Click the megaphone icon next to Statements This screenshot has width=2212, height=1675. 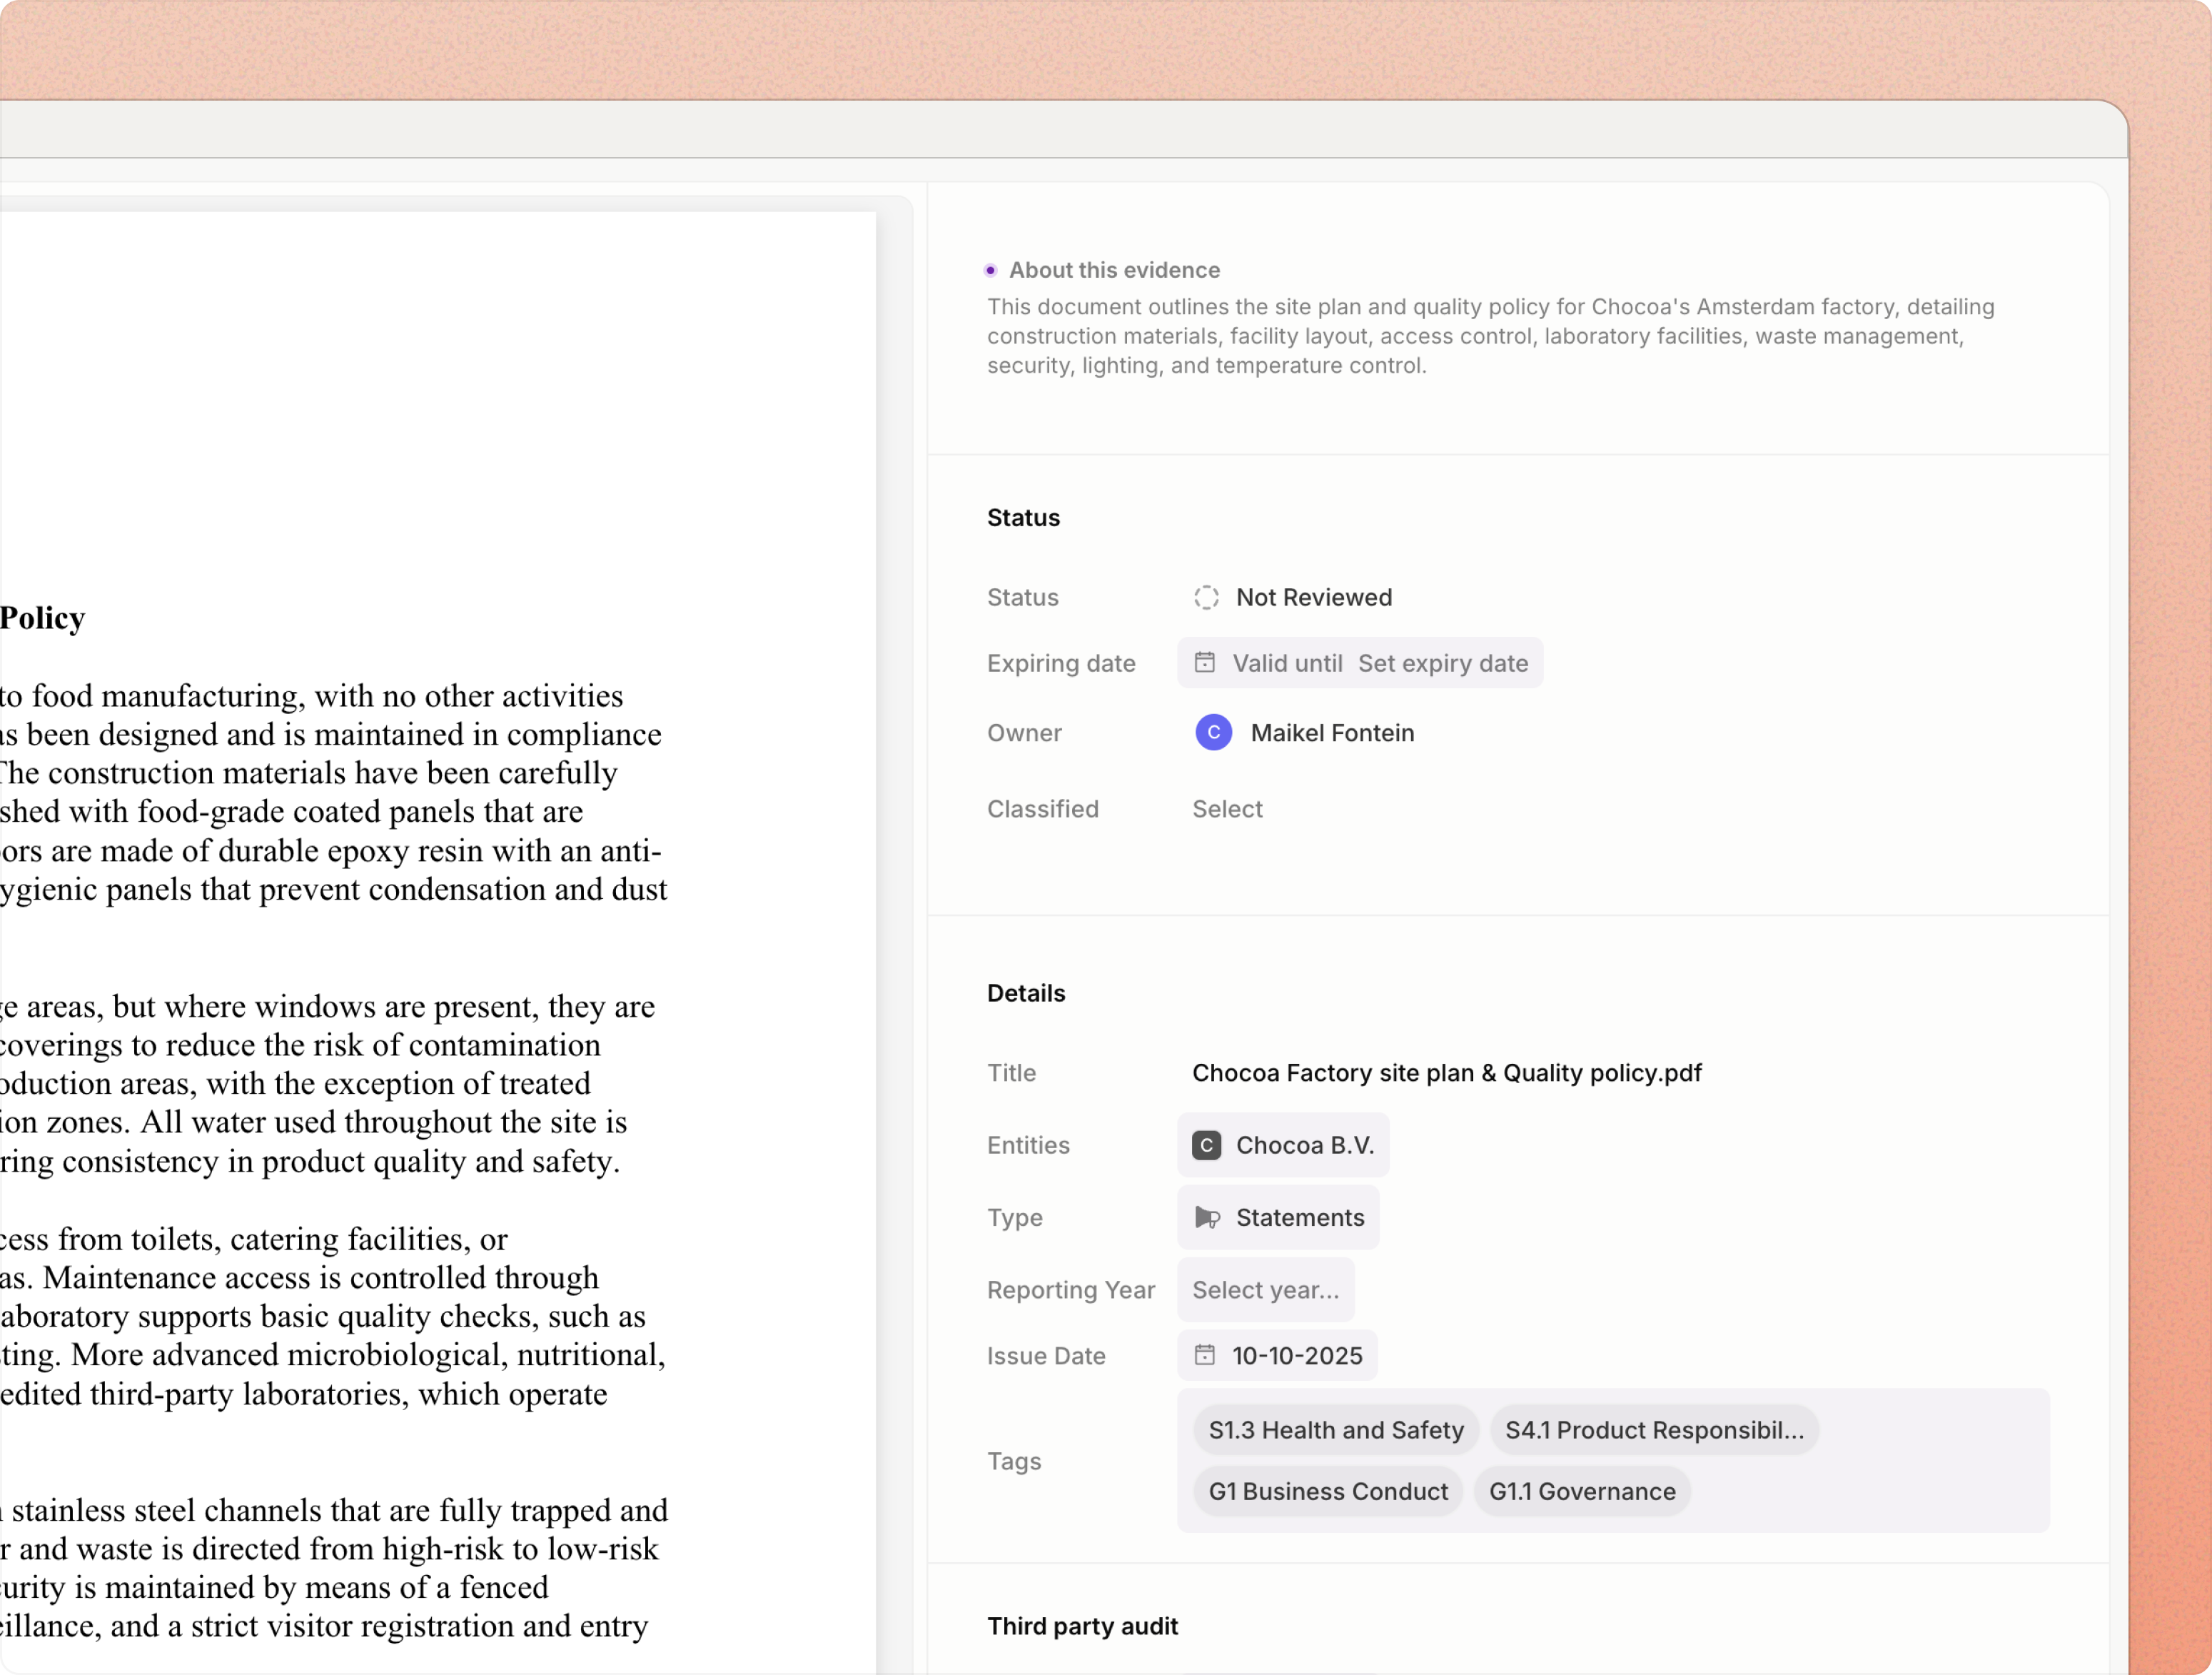coord(1207,1217)
